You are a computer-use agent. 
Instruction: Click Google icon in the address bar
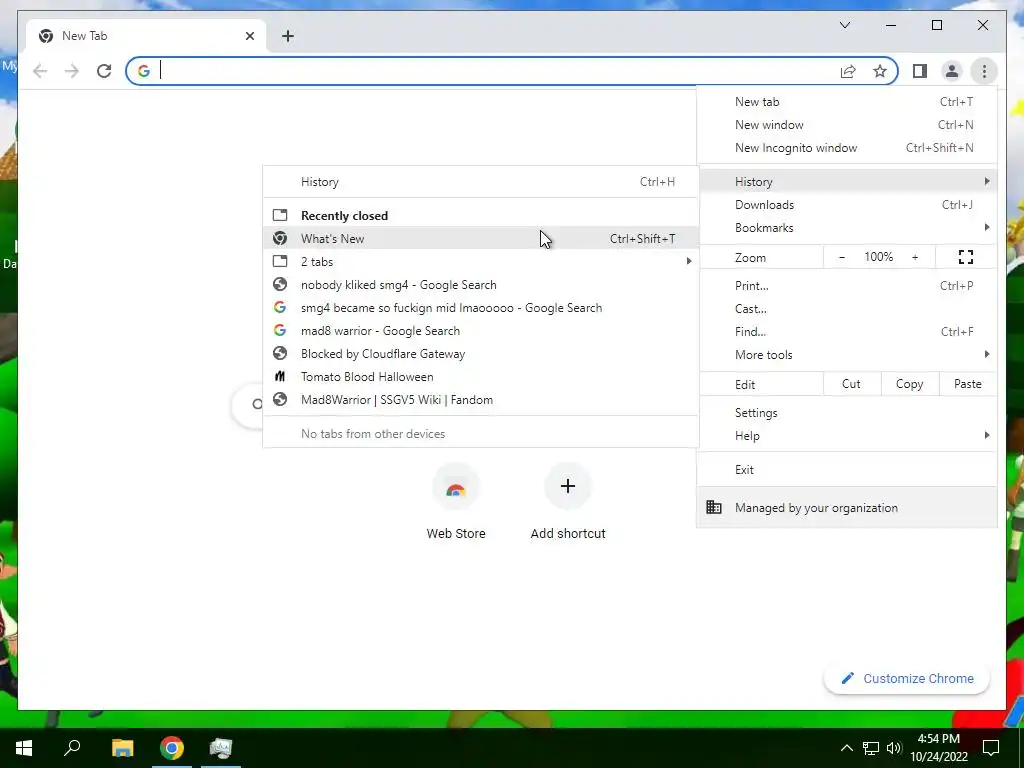pos(144,71)
